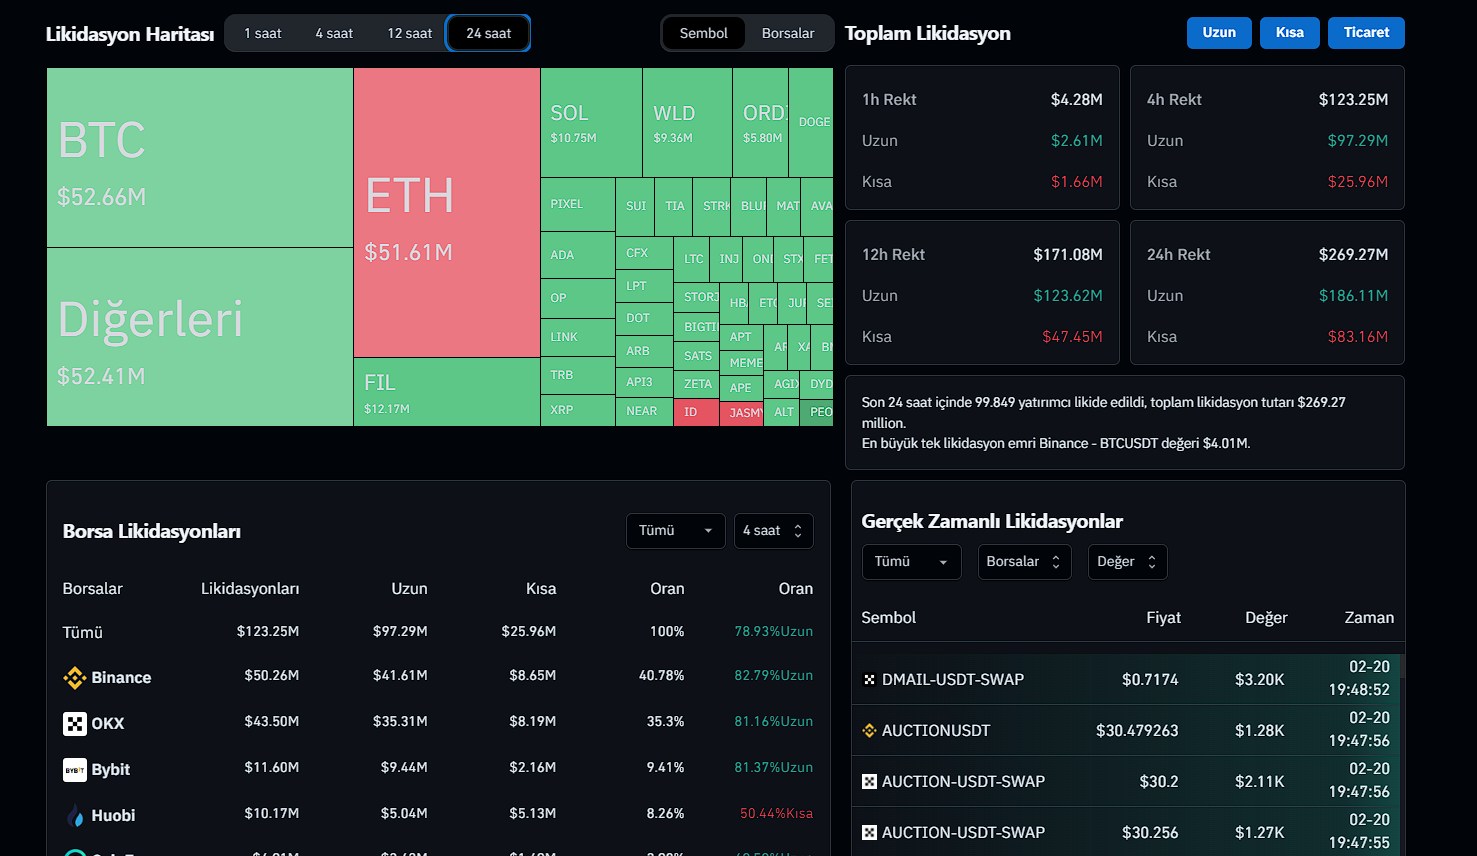
Task: Select the 12 saat tab
Action: pos(409,33)
